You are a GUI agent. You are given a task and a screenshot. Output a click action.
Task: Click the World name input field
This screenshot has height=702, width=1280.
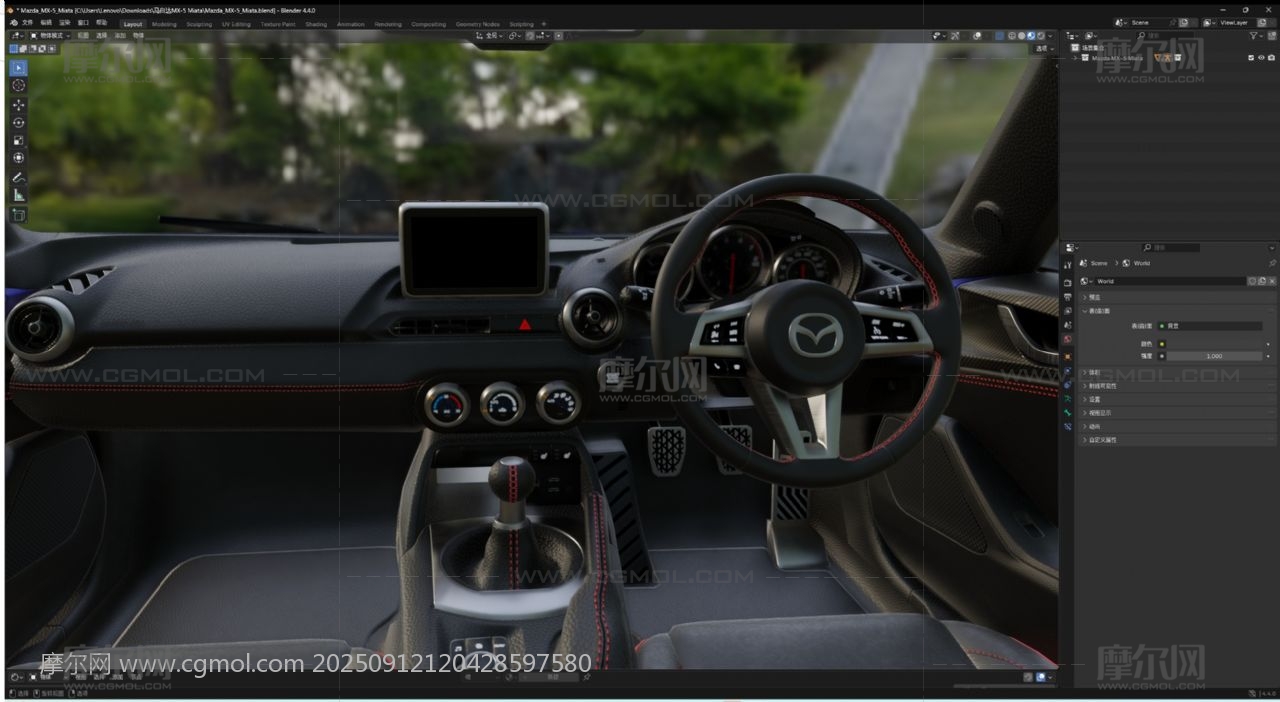point(1170,281)
